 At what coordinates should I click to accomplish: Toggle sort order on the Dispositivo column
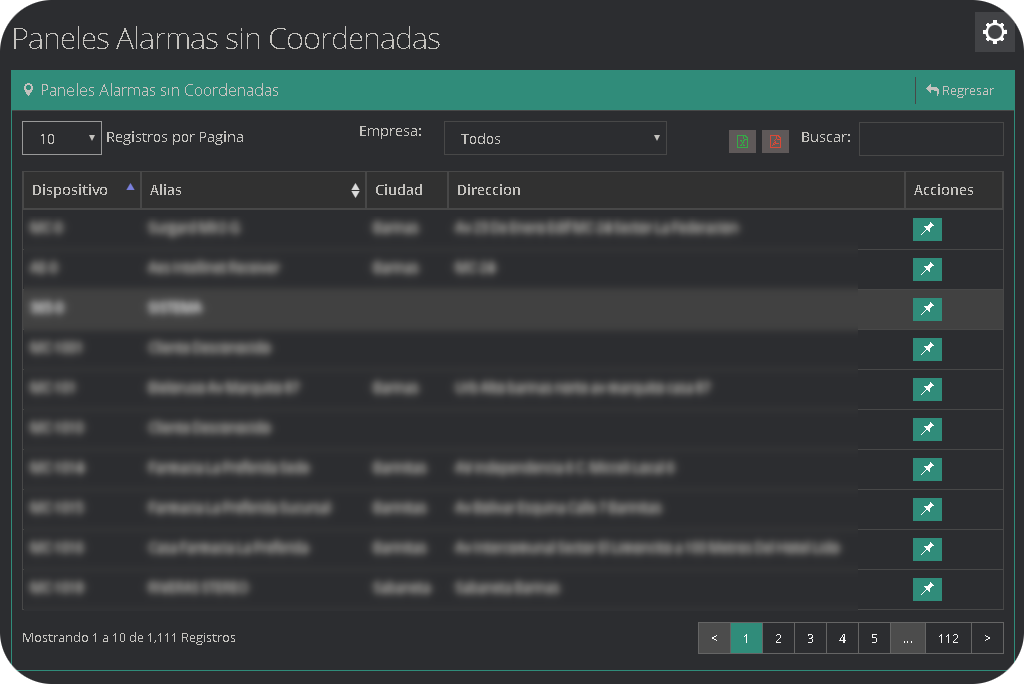pyautogui.click(x=80, y=189)
